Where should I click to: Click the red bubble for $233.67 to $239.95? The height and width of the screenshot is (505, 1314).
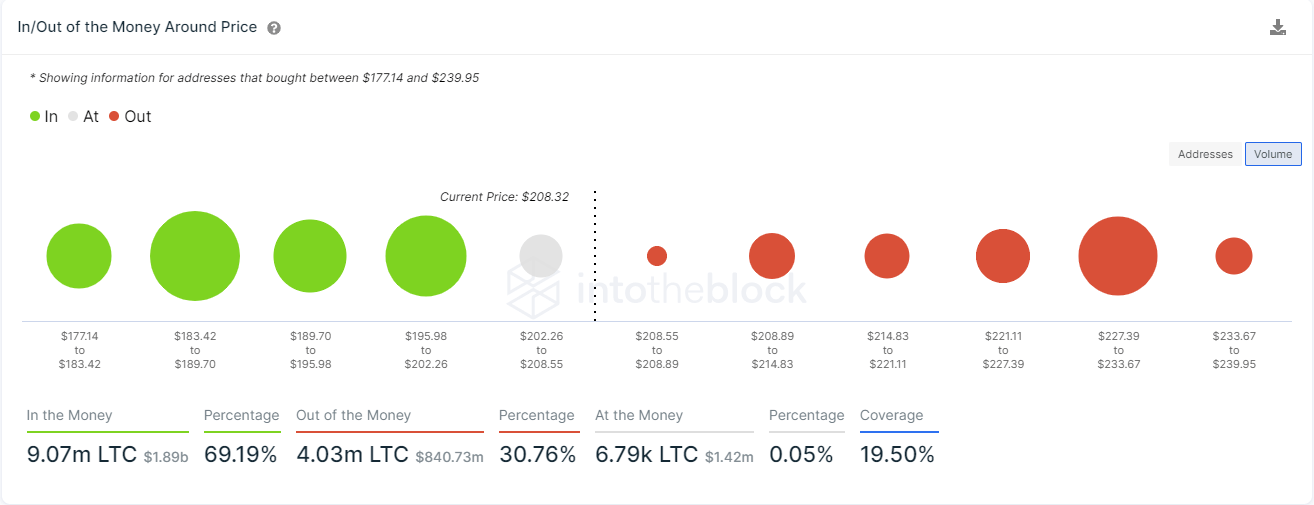(x=1234, y=256)
